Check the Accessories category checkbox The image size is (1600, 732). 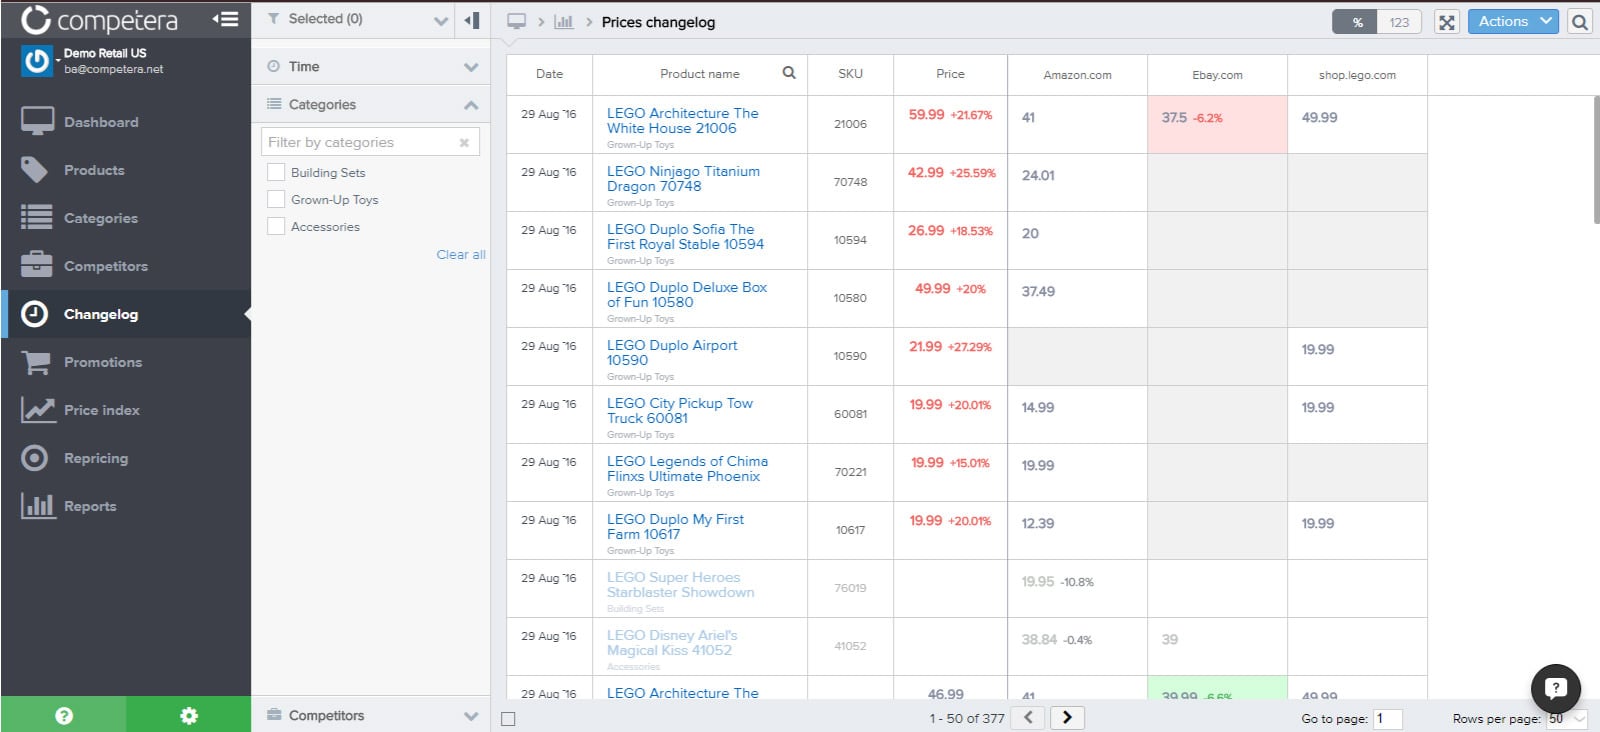click(276, 226)
